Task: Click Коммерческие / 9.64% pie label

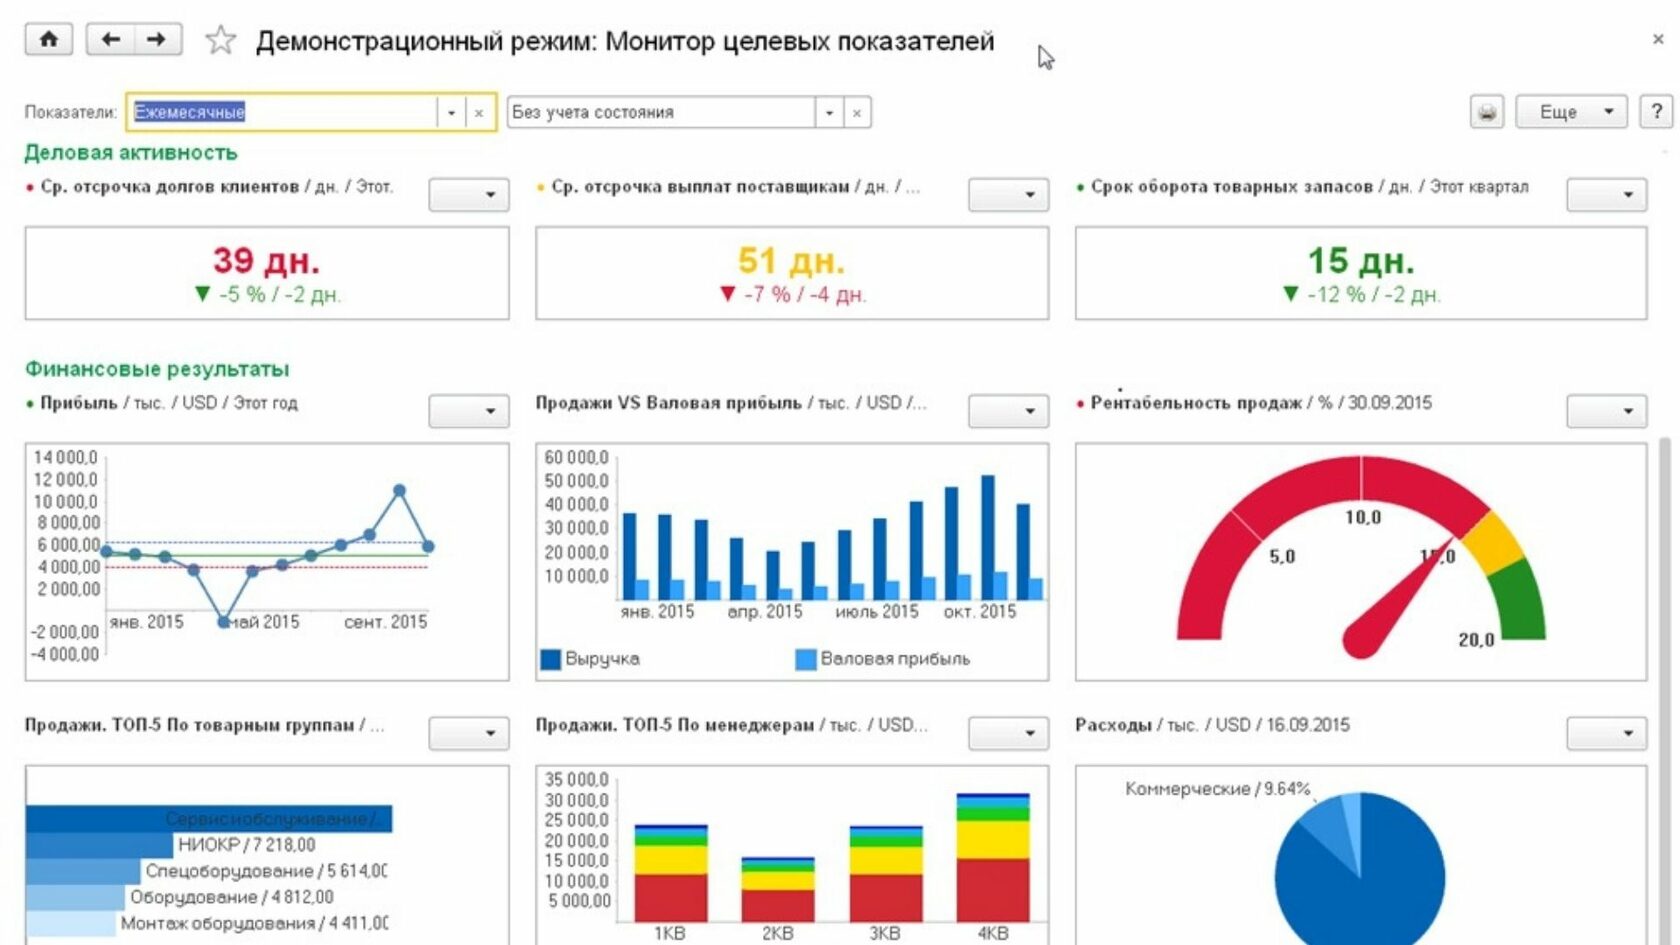Action: coord(1217,789)
